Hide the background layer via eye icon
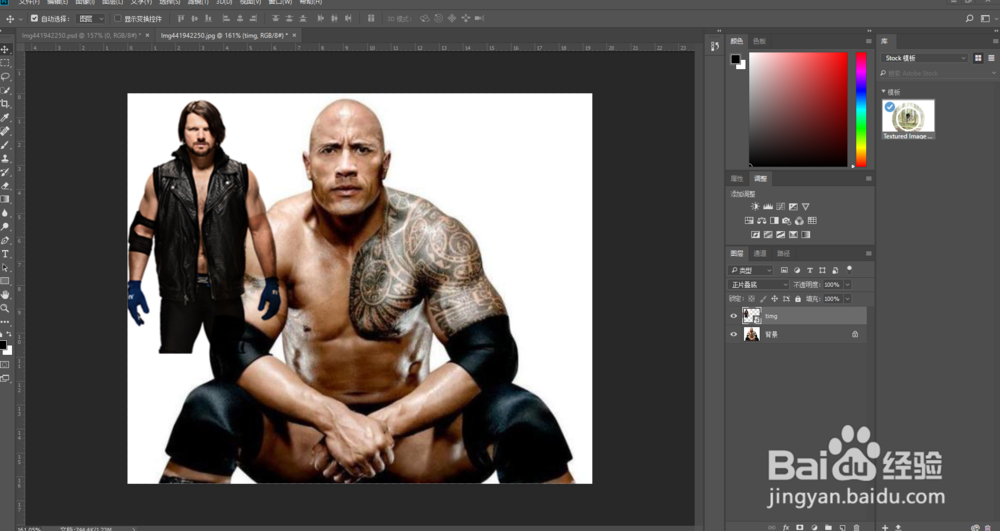Screen dimensions: 1000x531 pos(733,334)
